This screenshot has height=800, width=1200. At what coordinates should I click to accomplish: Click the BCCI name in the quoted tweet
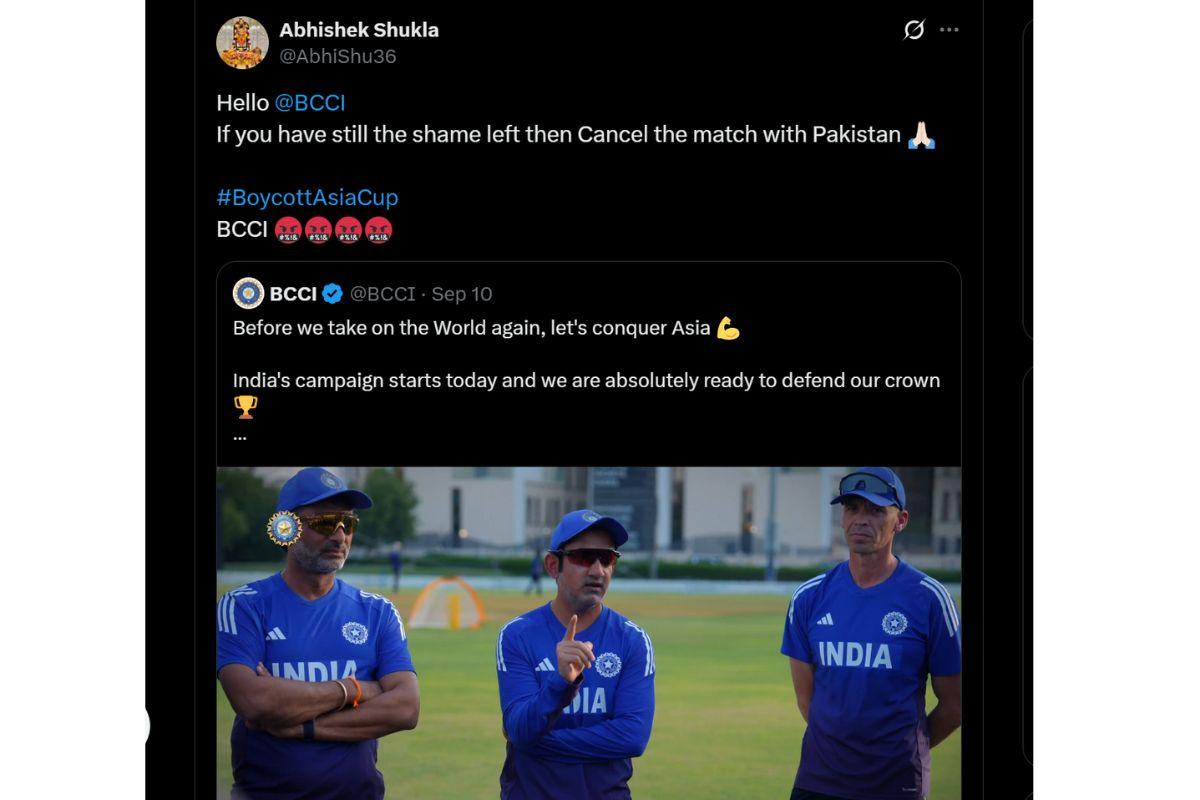tap(294, 293)
